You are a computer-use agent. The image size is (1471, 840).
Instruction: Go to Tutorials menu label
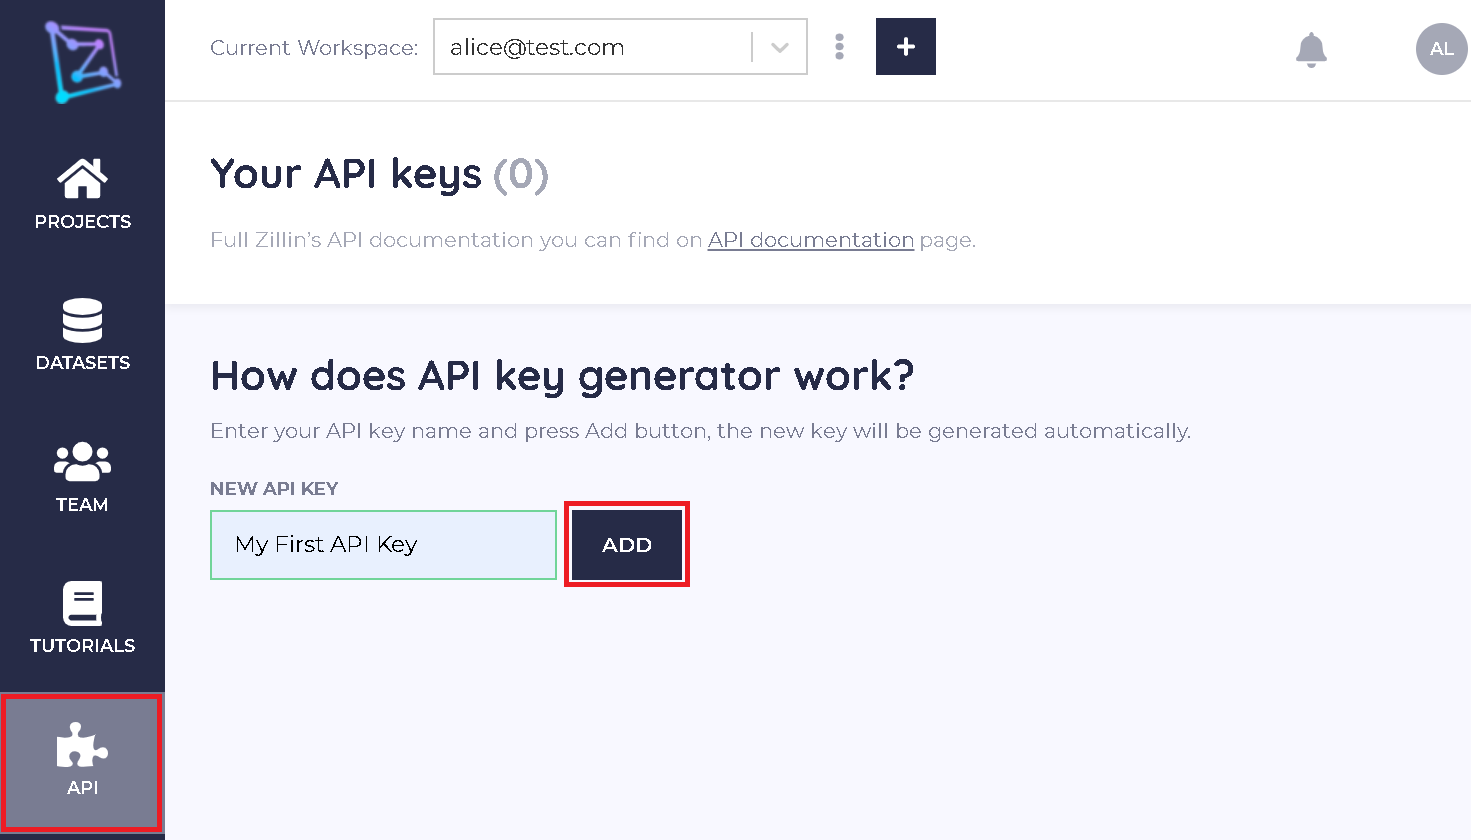click(x=82, y=646)
